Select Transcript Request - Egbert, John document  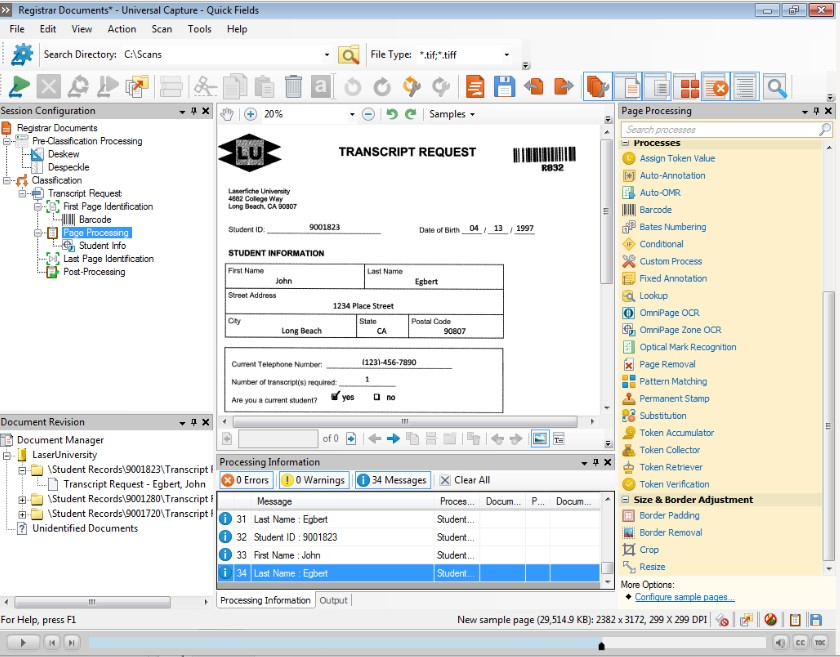[134, 484]
